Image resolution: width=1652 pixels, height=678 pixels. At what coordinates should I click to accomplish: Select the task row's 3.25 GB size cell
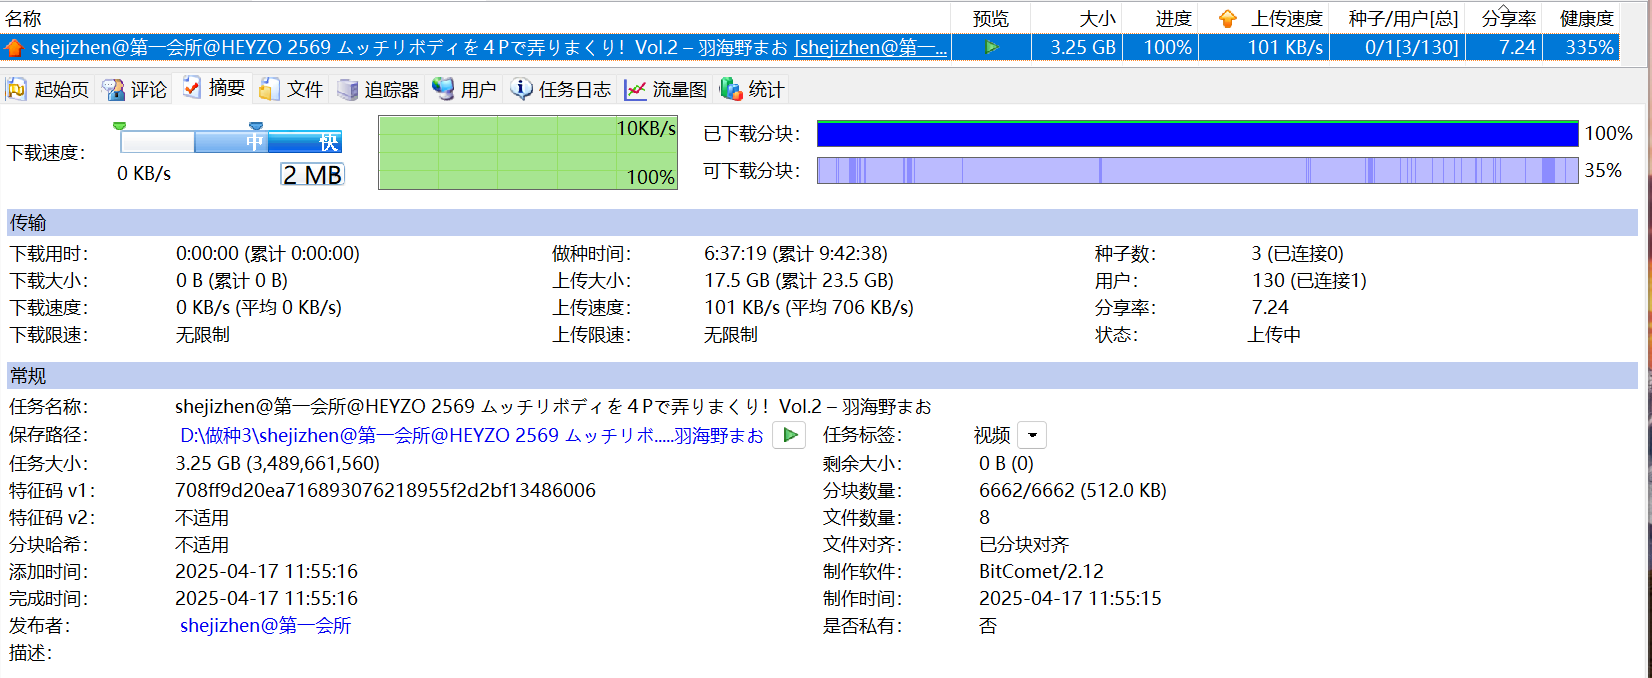pos(1077,47)
